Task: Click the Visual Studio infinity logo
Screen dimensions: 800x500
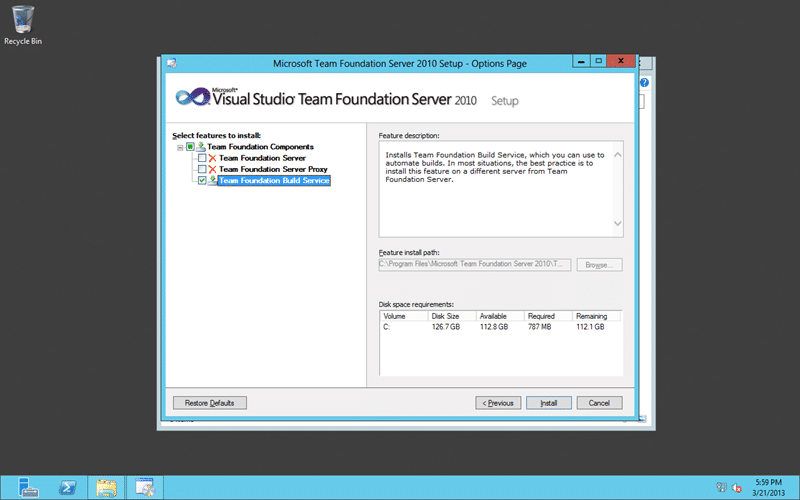Action: coord(192,96)
